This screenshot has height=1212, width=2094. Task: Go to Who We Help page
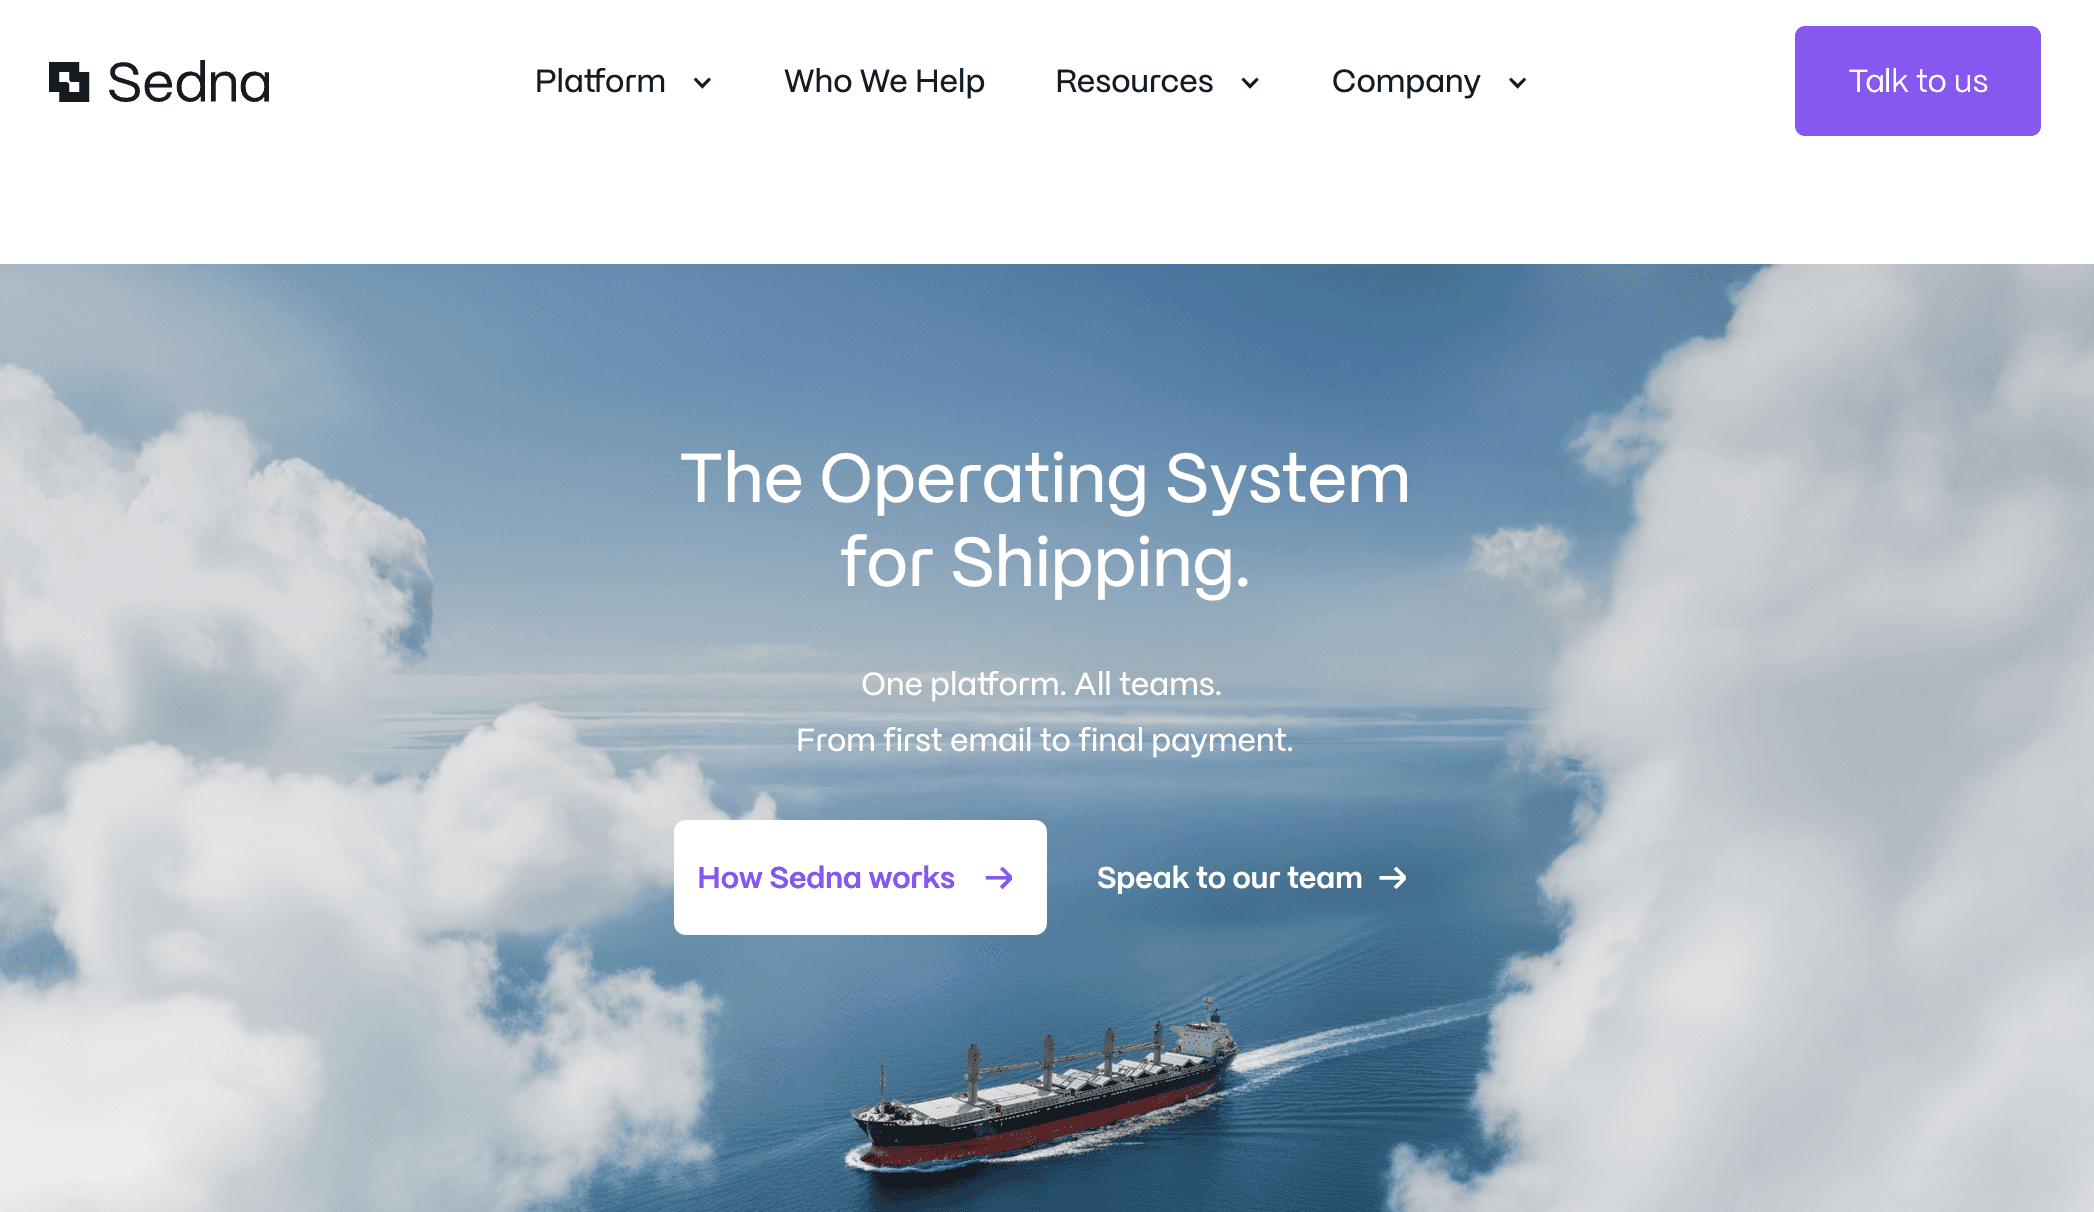pyautogui.click(x=884, y=81)
